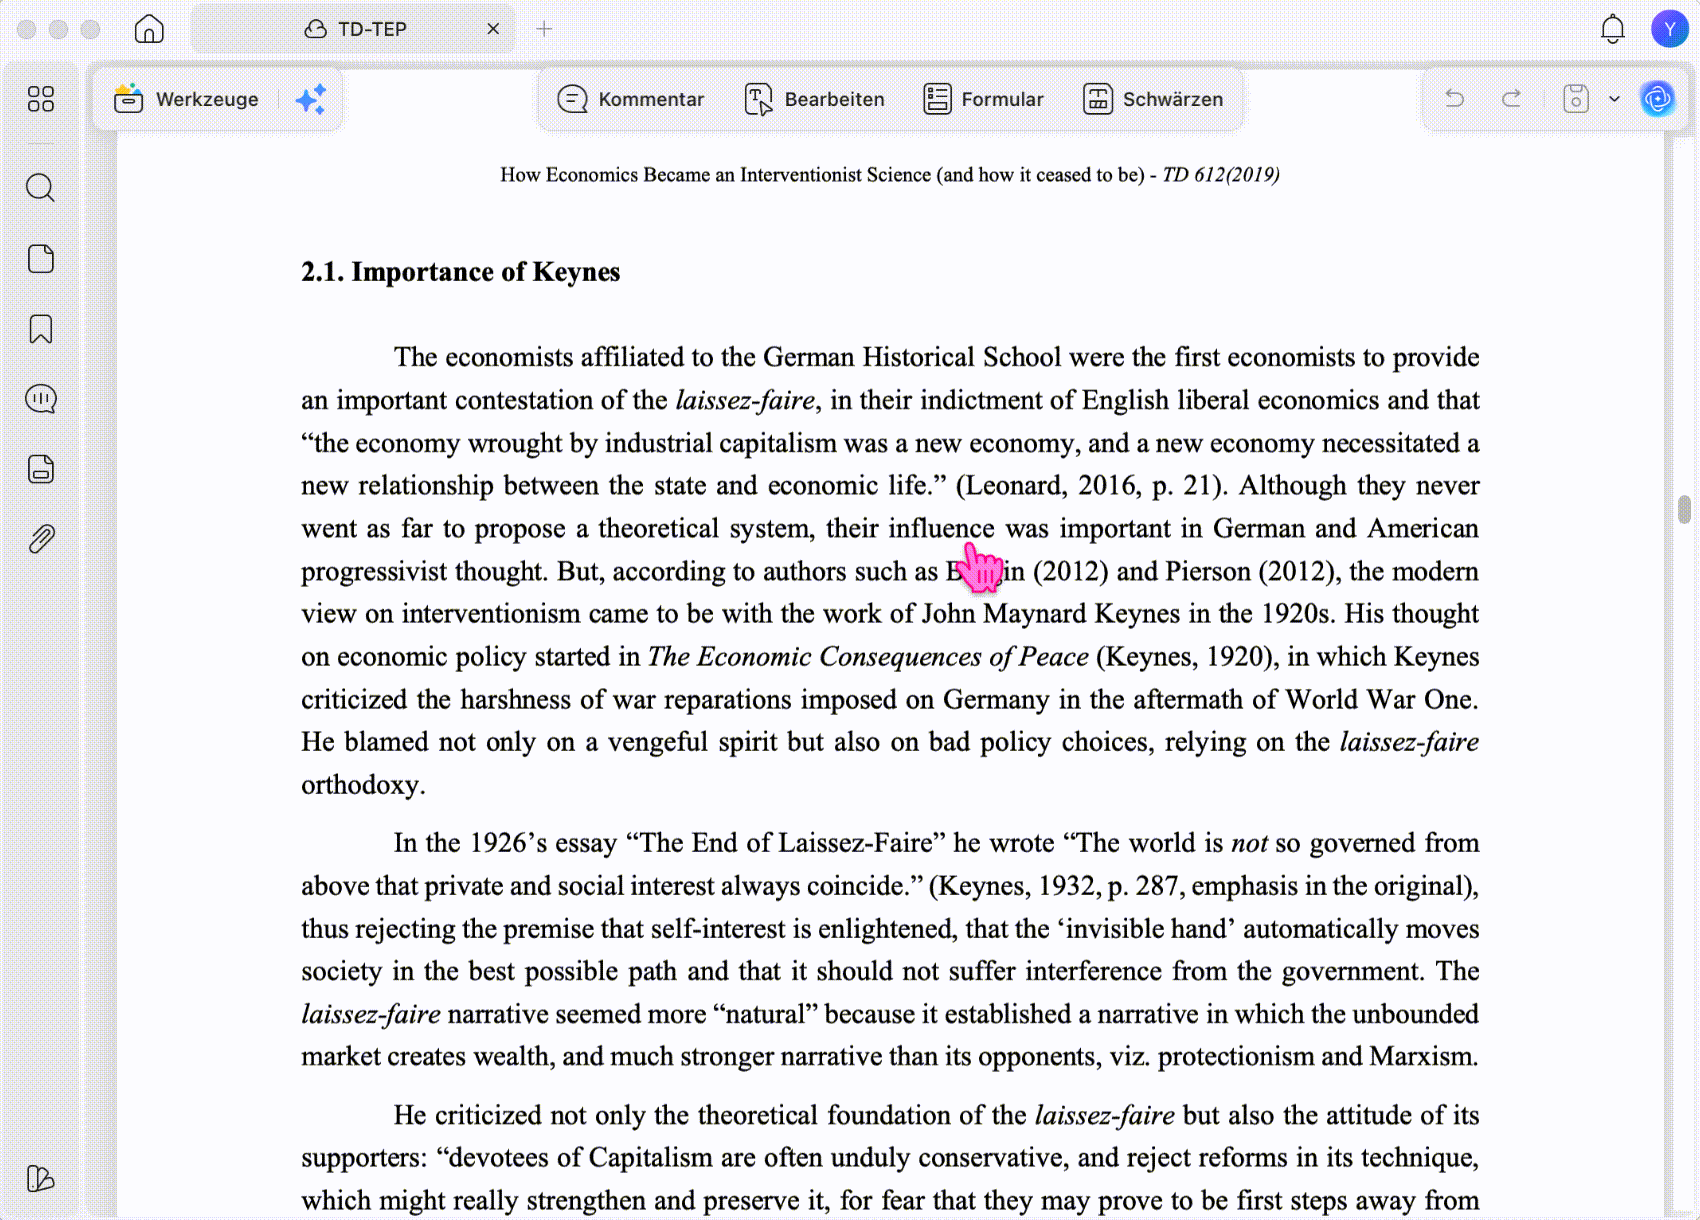
Task: Redo the last action
Action: tap(1511, 98)
